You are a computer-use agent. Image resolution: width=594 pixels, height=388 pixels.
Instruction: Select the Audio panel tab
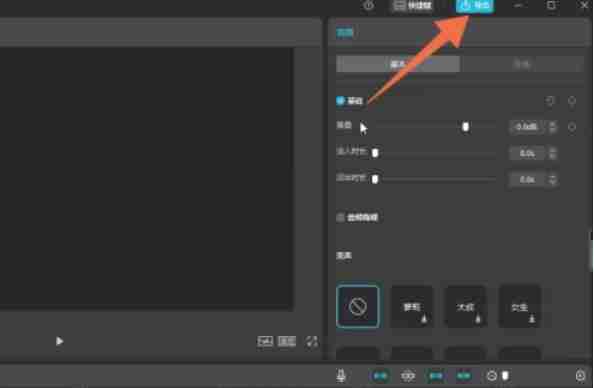345,33
